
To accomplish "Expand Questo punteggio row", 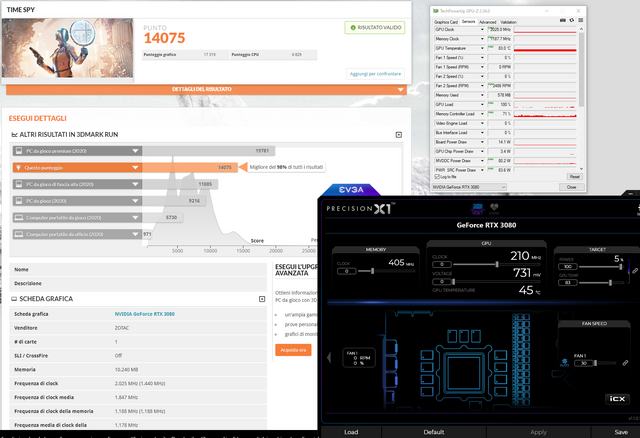I will coord(135,168).
